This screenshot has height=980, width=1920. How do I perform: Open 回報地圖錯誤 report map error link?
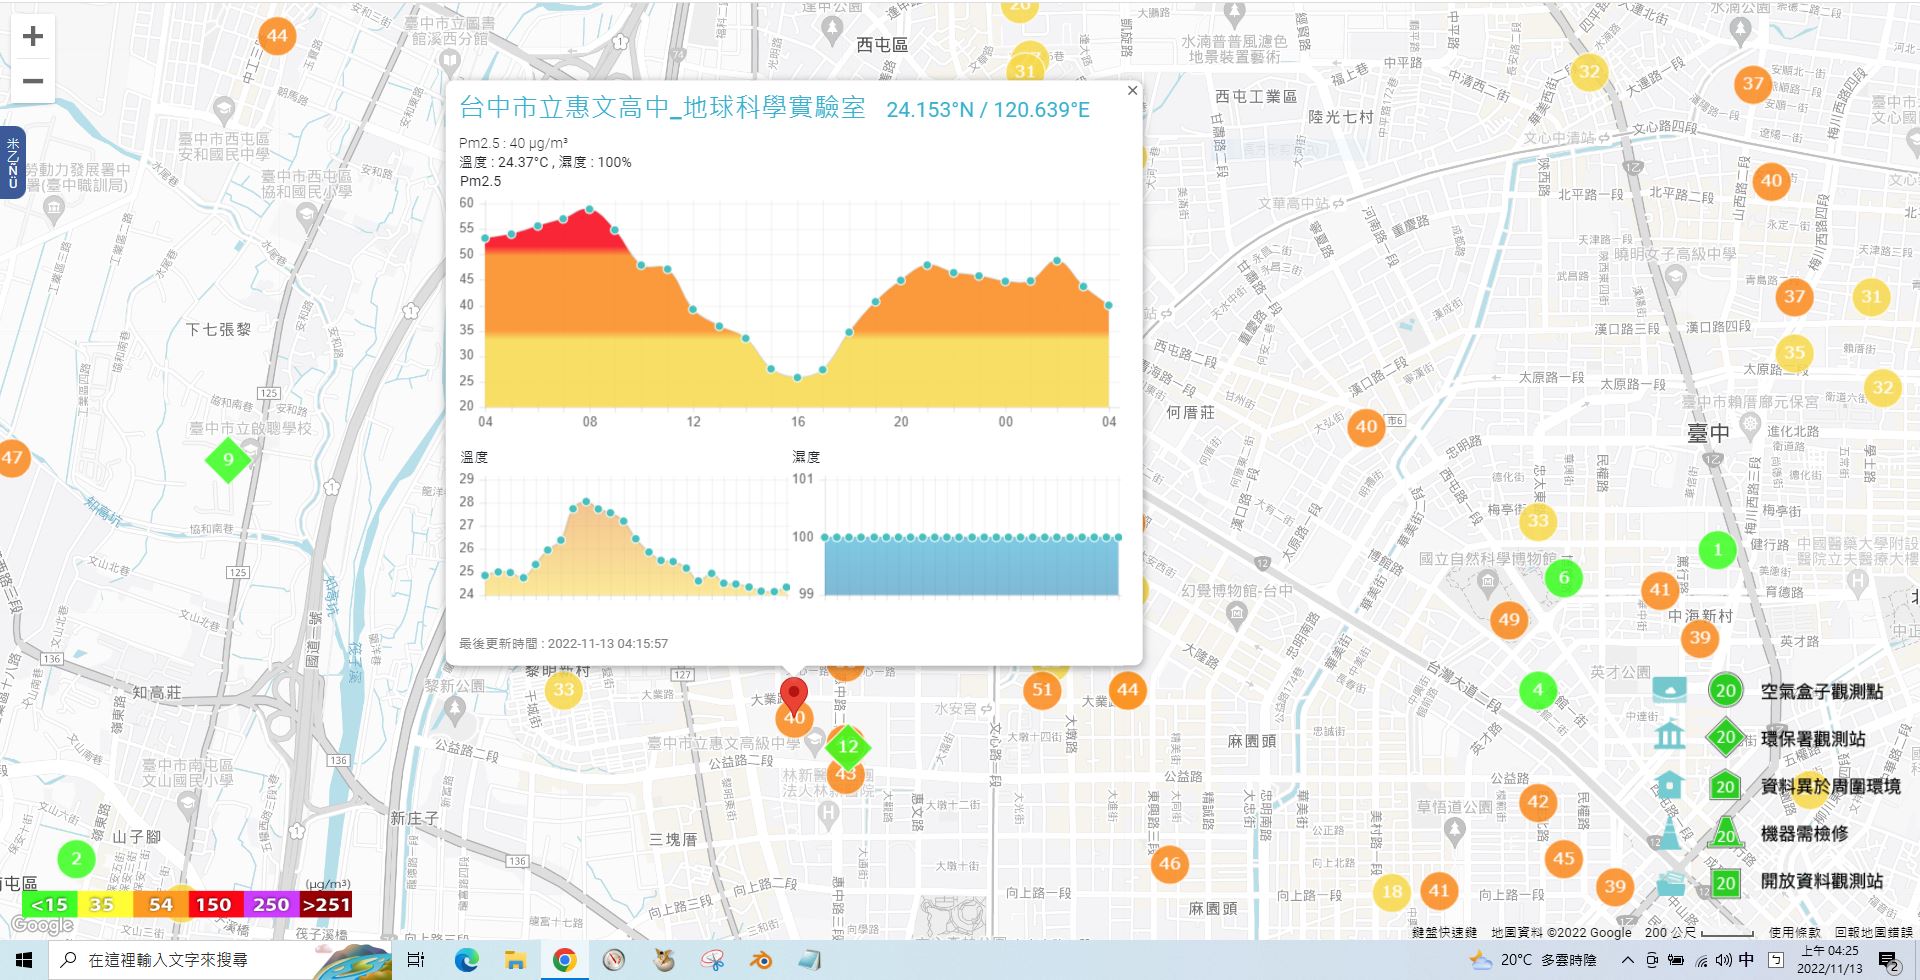1873,932
